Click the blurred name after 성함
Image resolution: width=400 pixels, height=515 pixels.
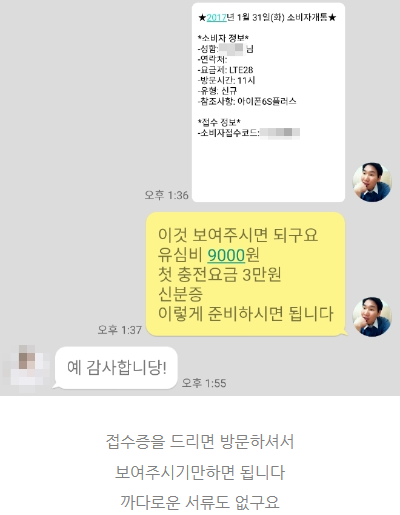point(232,49)
